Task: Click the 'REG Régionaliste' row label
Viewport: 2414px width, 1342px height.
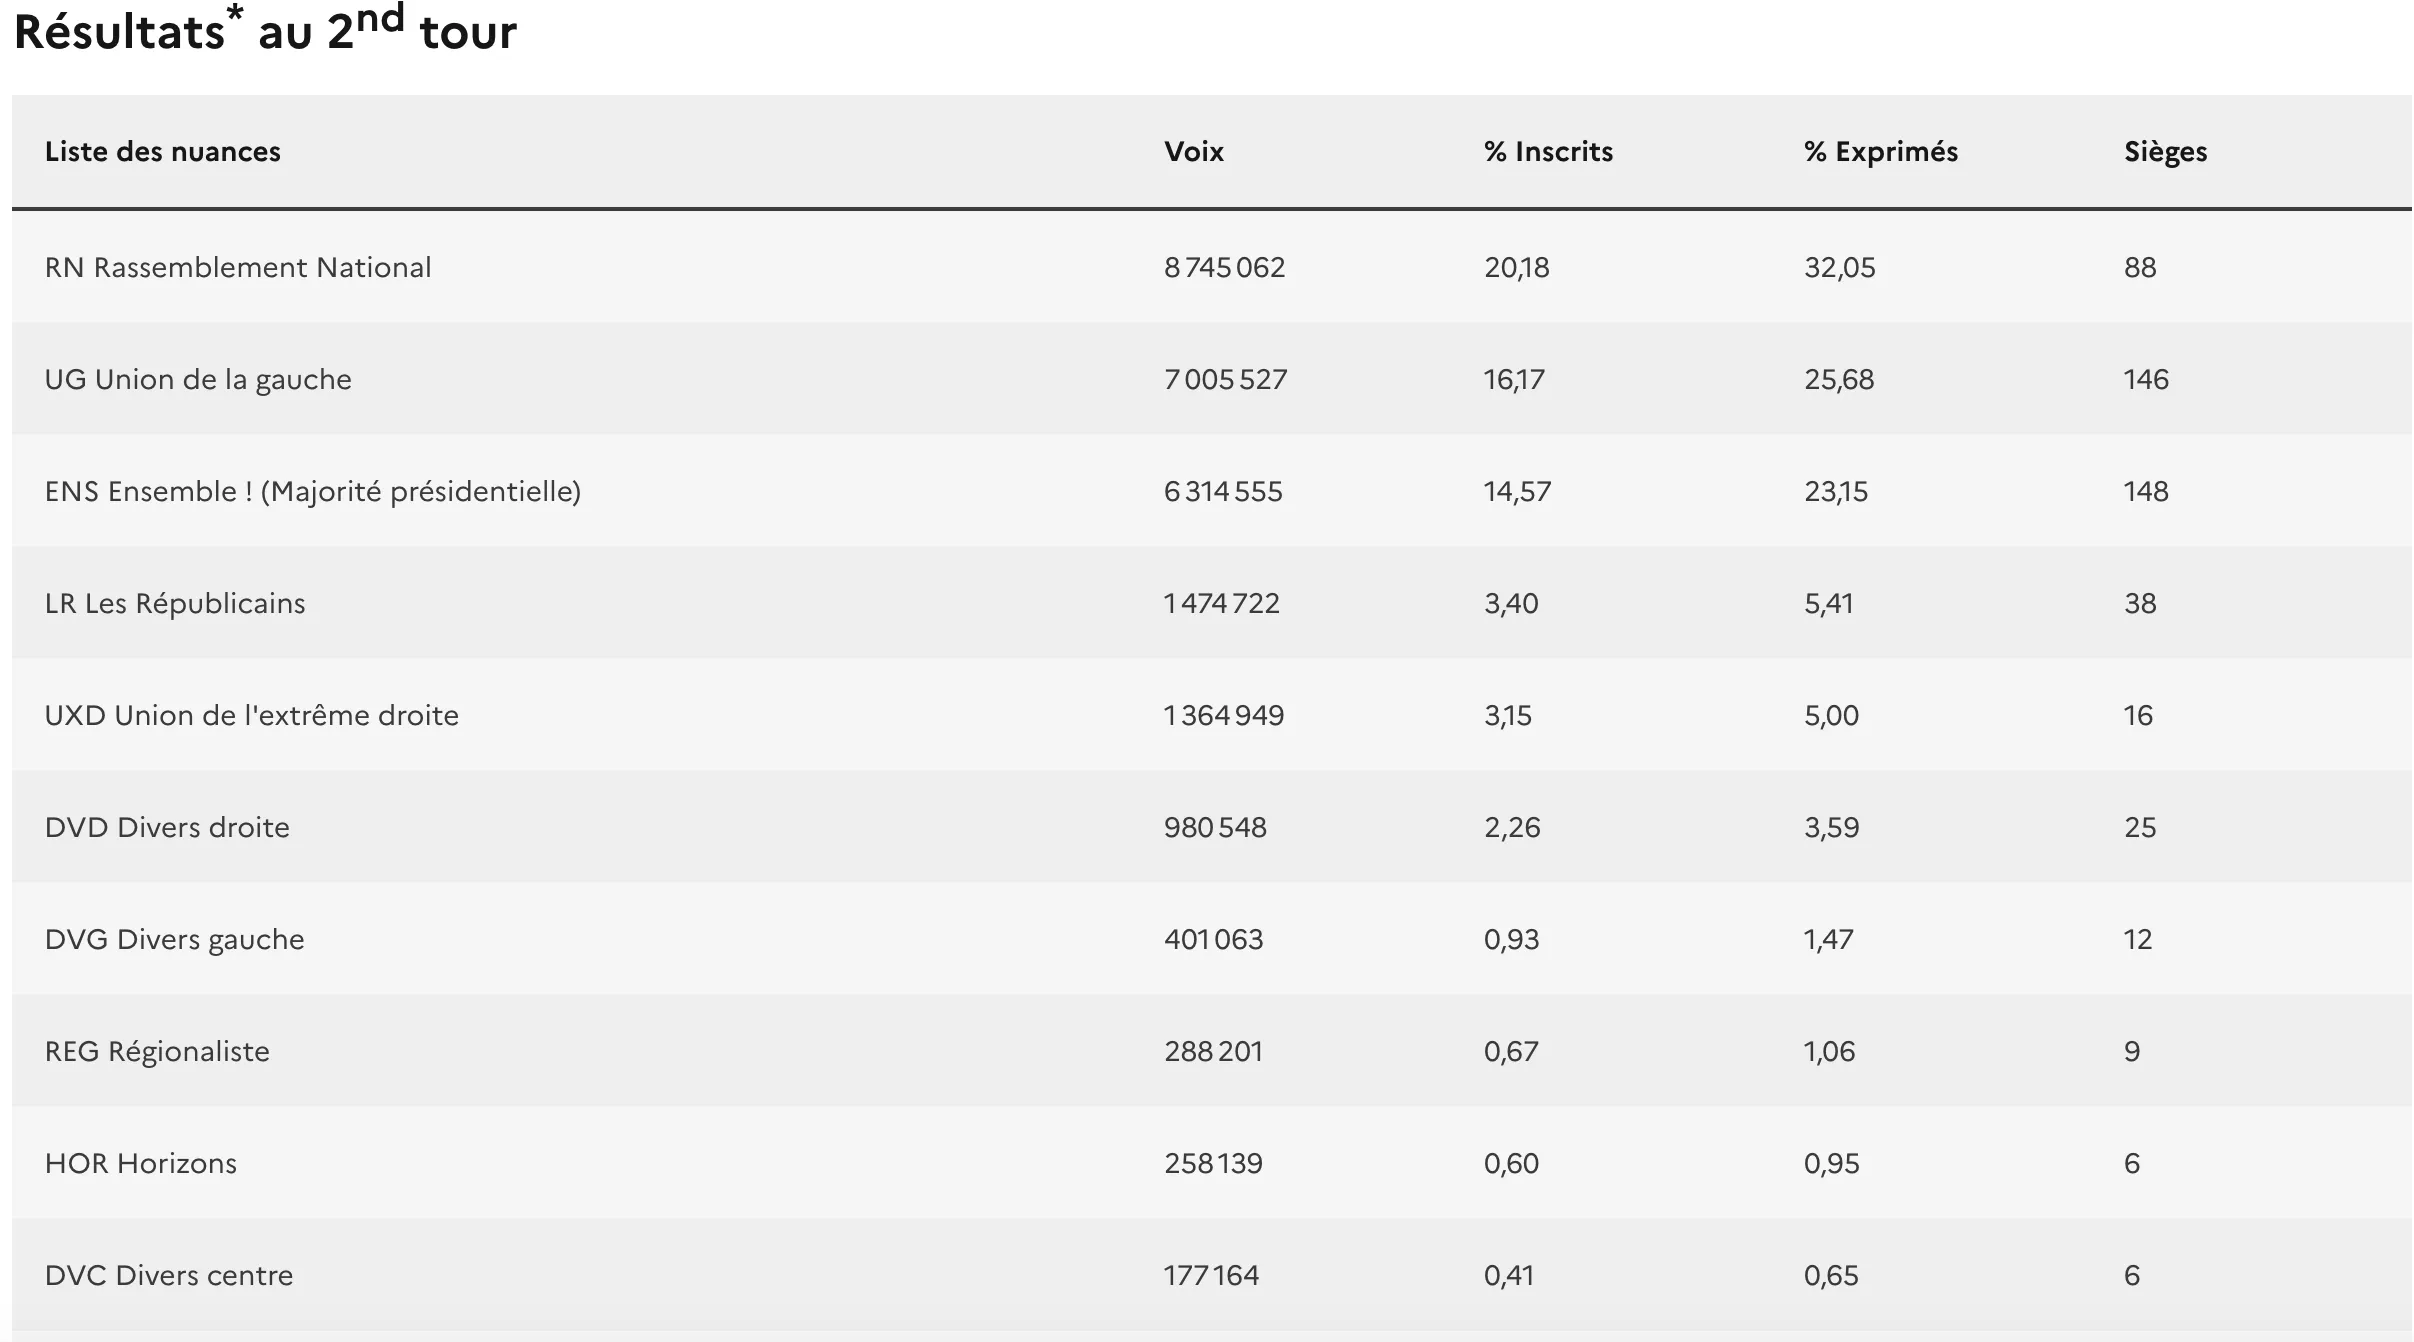Action: [x=157, y=1052]
